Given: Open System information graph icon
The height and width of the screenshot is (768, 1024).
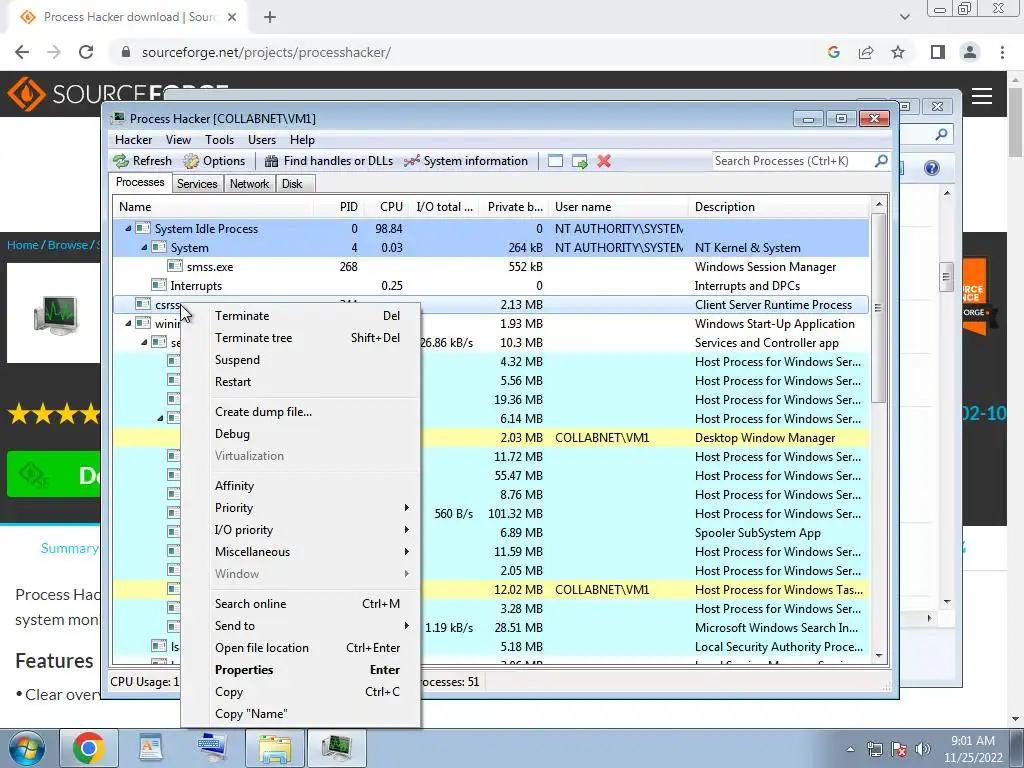Looking at the screenshot, I should click(411, 161).
